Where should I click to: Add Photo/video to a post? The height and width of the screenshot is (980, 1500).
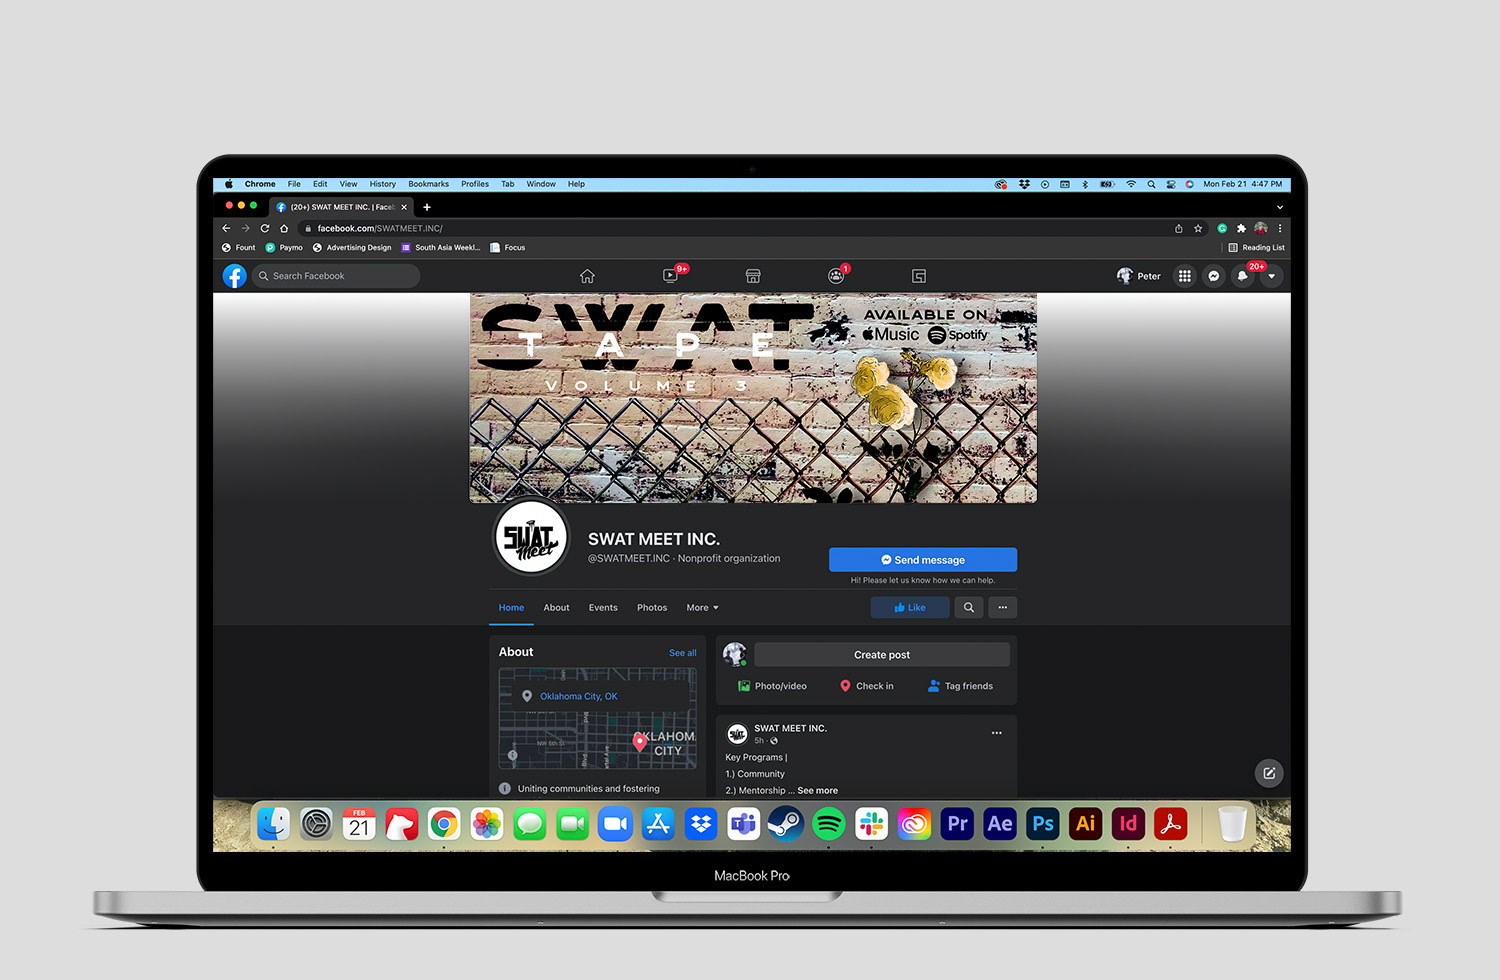pyautogui.click(x=772, y=686)
